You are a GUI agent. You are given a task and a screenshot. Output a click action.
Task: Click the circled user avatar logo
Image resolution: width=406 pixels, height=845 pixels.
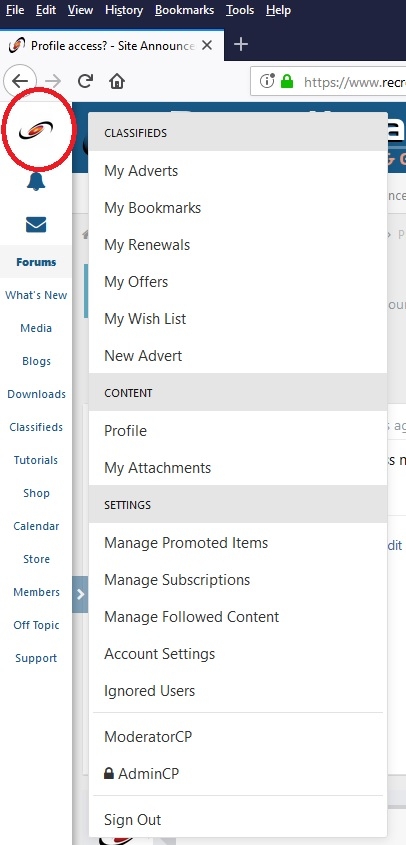[36, 130]
